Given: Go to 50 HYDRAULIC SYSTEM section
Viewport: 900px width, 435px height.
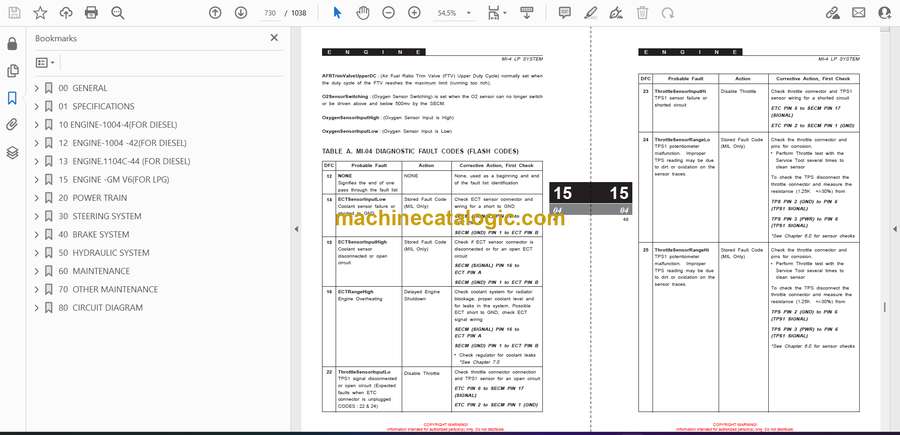Looking at the screenshot, I should point(104,253).
